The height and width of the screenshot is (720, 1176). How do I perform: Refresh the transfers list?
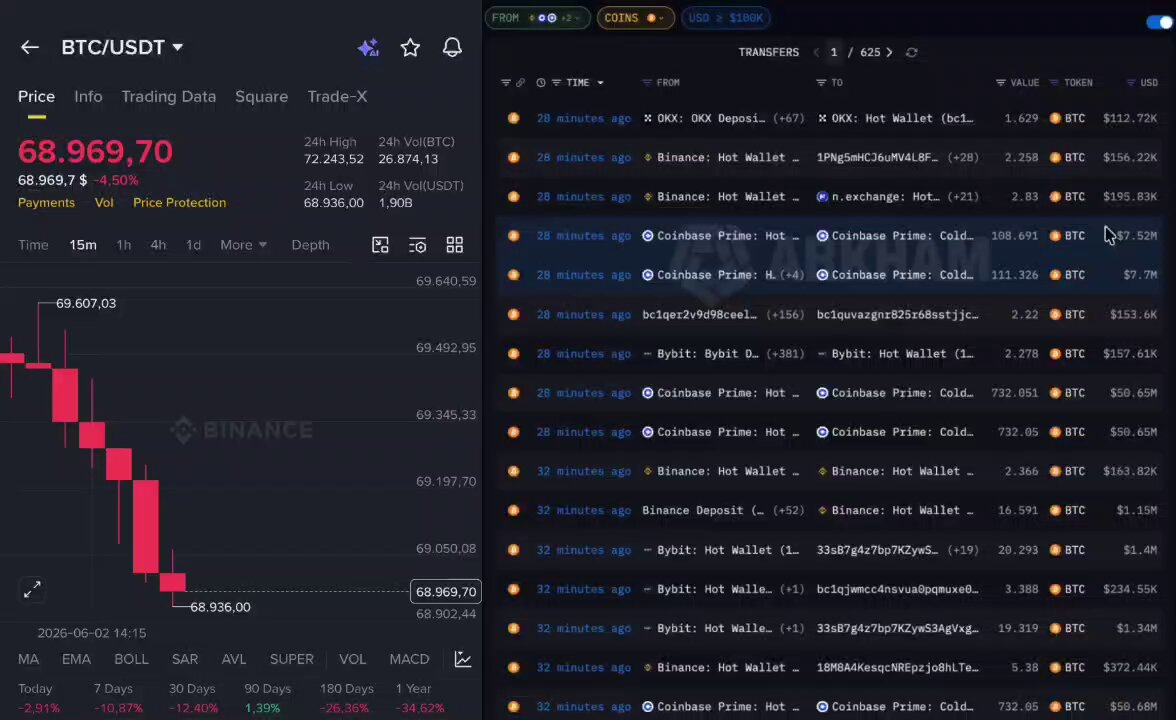pos(911,52)
